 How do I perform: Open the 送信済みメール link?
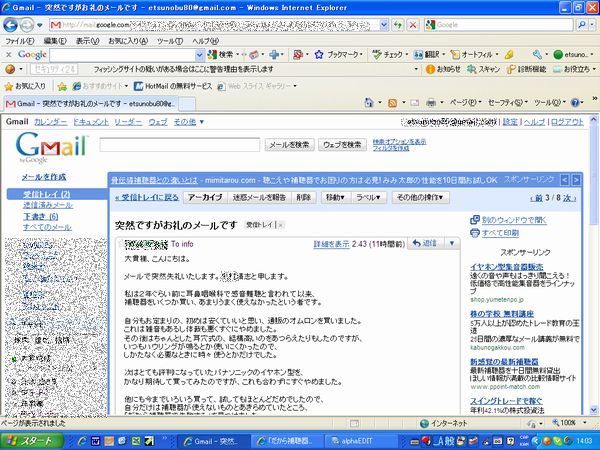pos(48,205)
